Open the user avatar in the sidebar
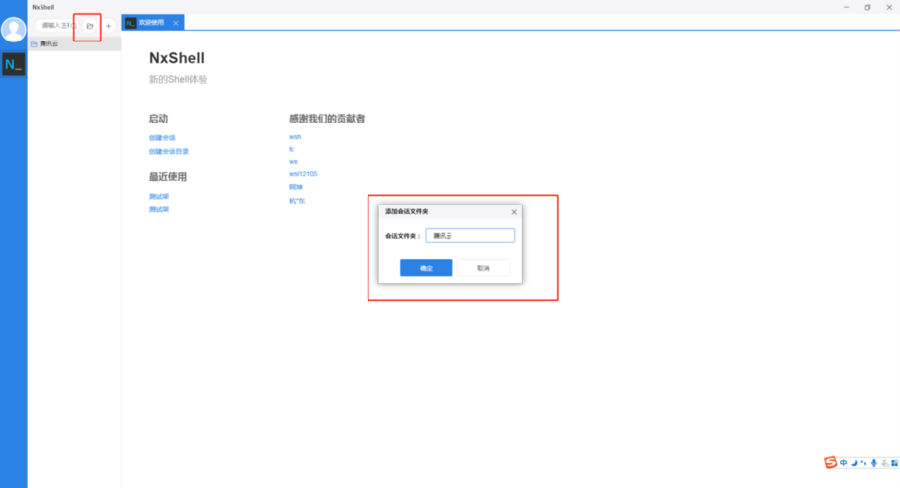This screenshot has width=900, height=488. (13, 29)
